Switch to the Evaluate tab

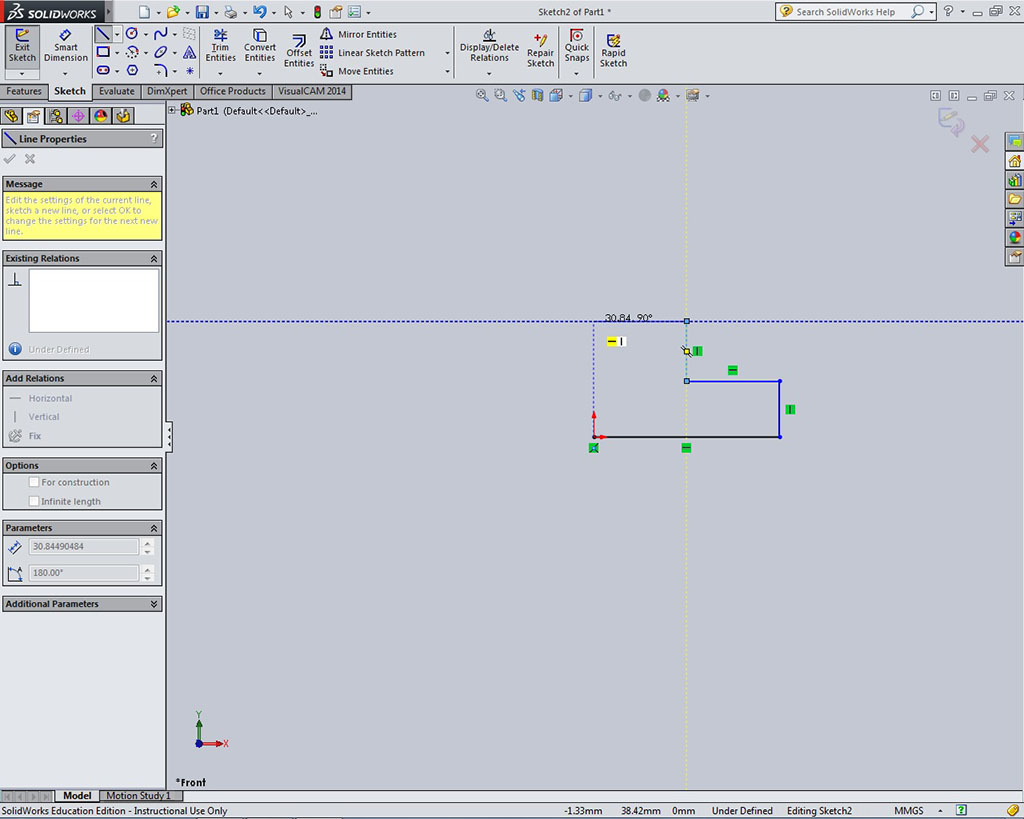(x=116, y=91)
